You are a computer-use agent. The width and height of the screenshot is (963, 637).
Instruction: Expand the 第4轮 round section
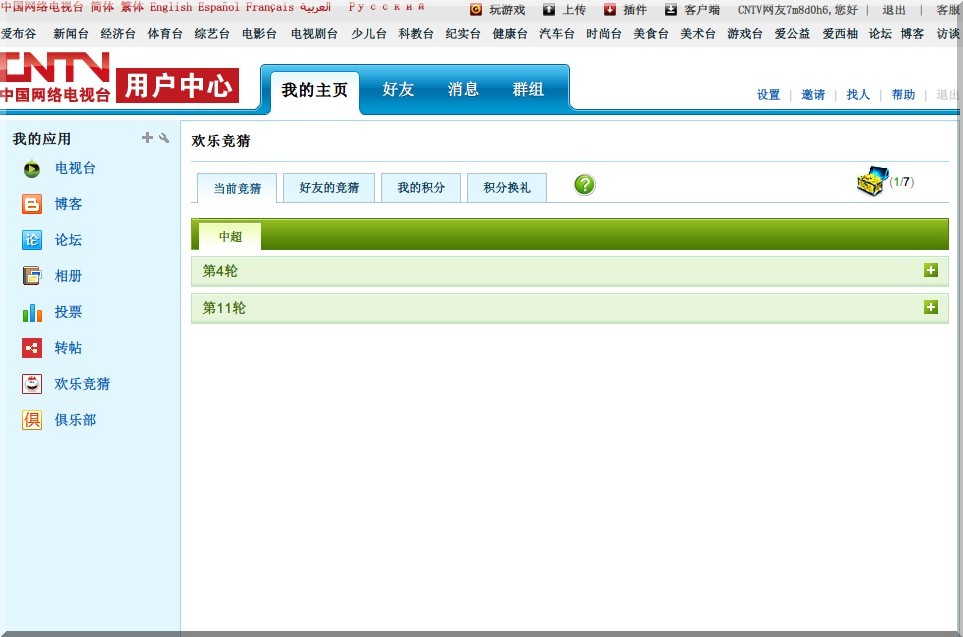pos(931,271)
